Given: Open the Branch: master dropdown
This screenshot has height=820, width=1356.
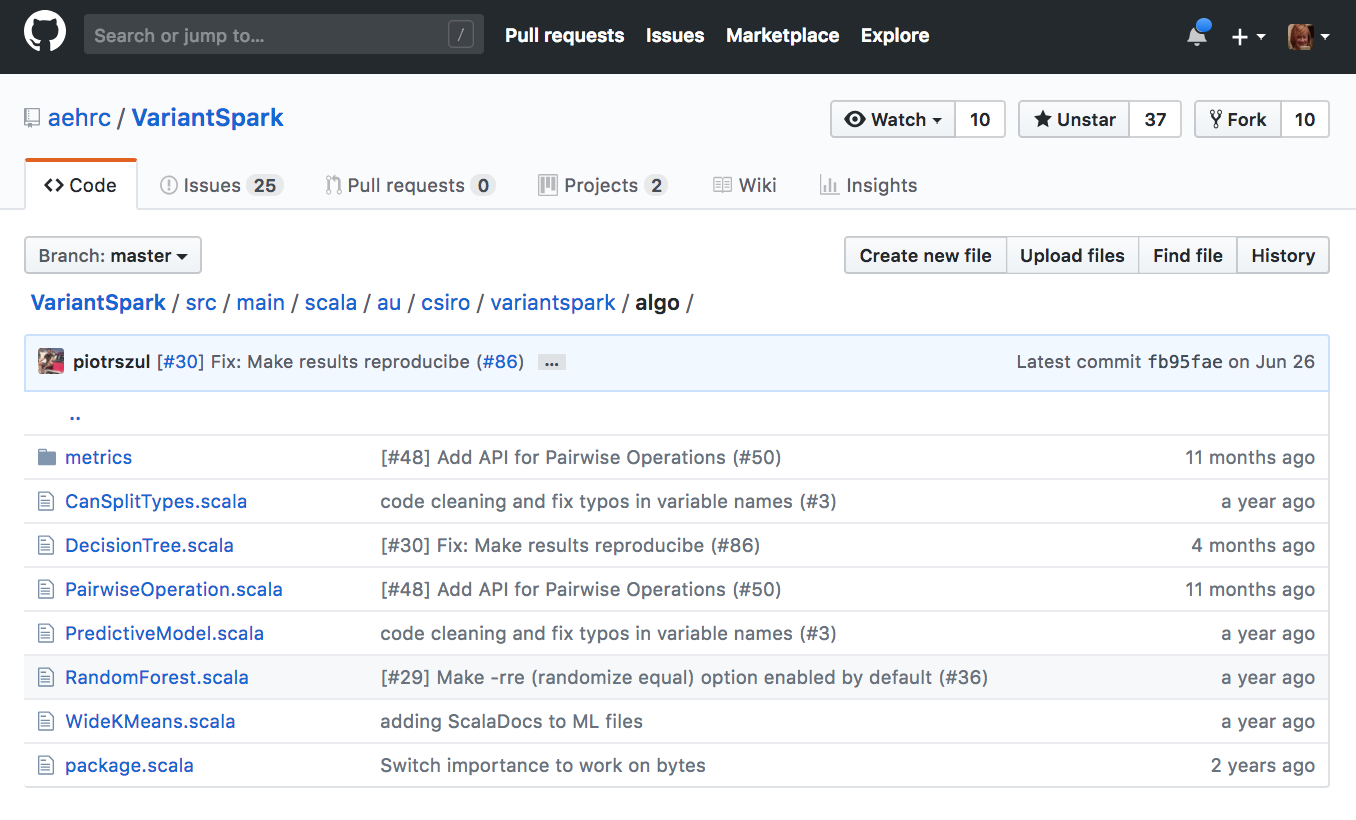Looking at the screenshot, I should (113, 255).
